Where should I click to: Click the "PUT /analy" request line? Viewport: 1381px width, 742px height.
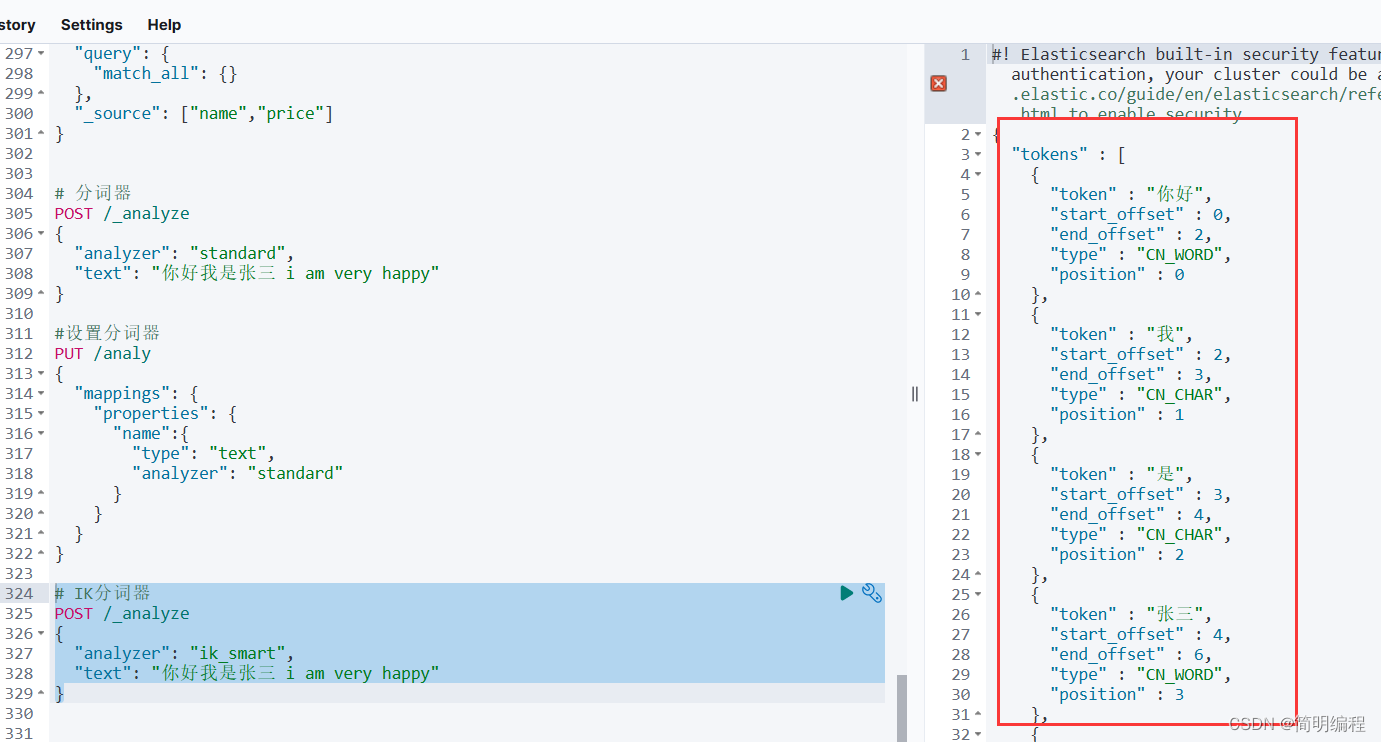pos(103,353)
